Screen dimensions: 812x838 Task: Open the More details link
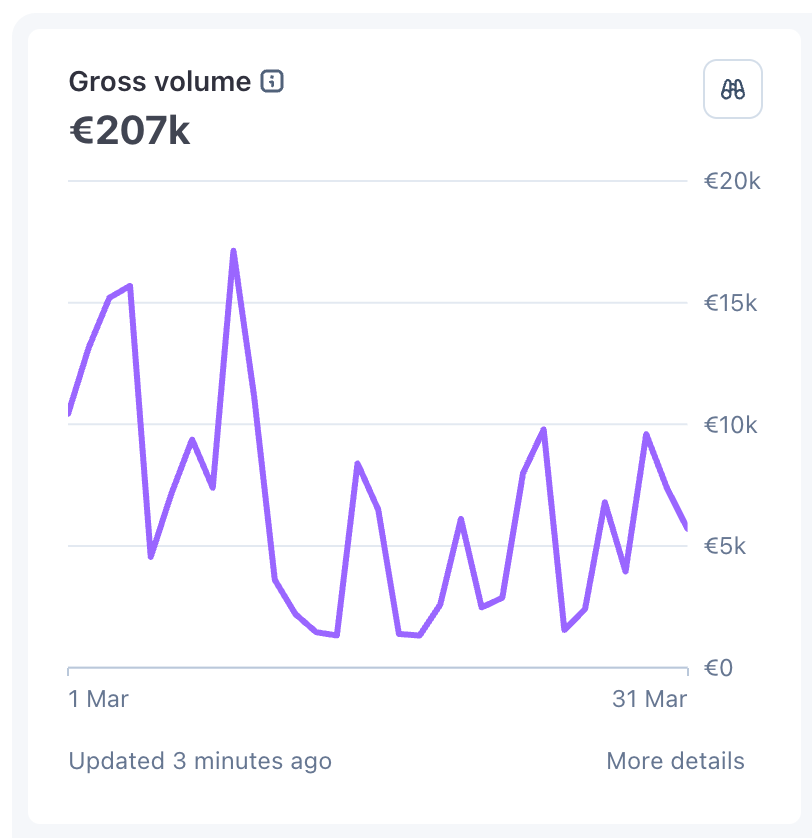click(675, 761)
